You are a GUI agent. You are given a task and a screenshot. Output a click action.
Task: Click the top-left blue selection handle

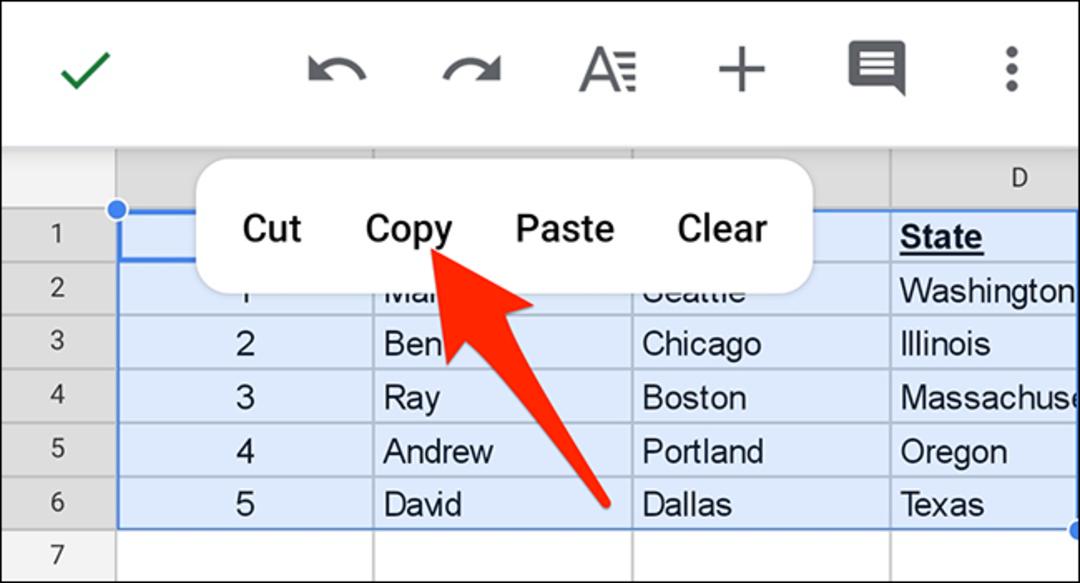(117, 209)
